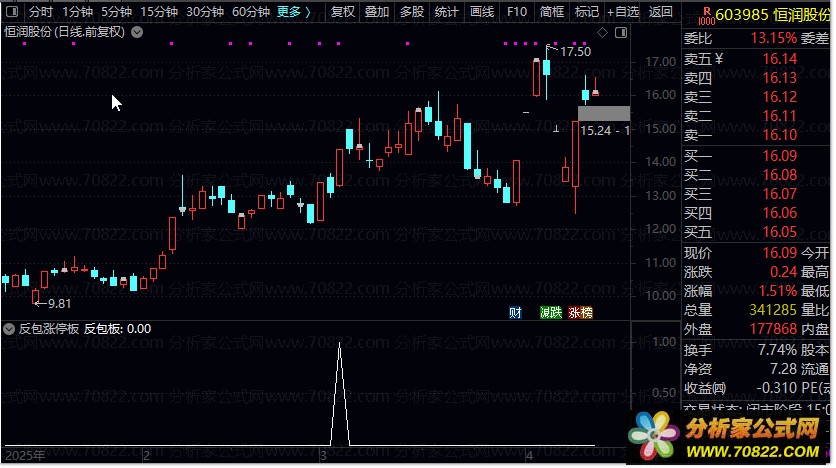836x468 pixels.
Task: Click the 返回 back button
Action: [660, 11]
